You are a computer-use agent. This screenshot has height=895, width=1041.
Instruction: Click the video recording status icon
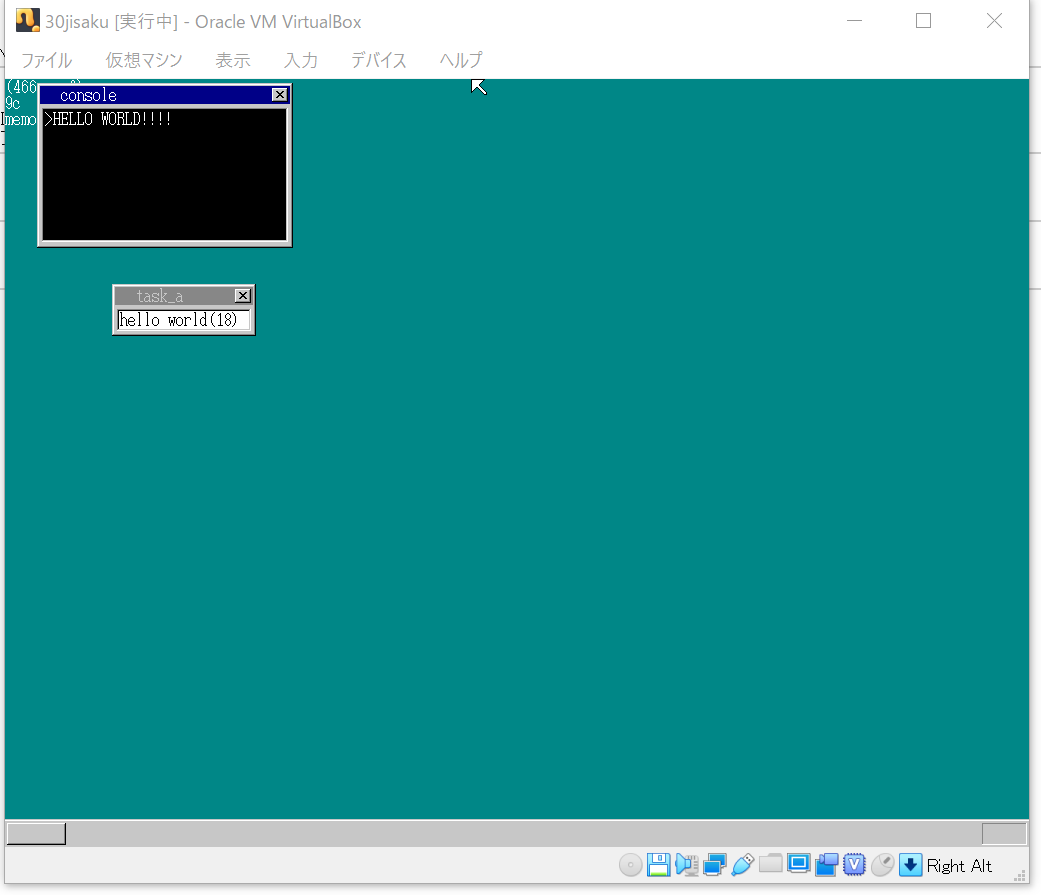(x=827, y=865)
